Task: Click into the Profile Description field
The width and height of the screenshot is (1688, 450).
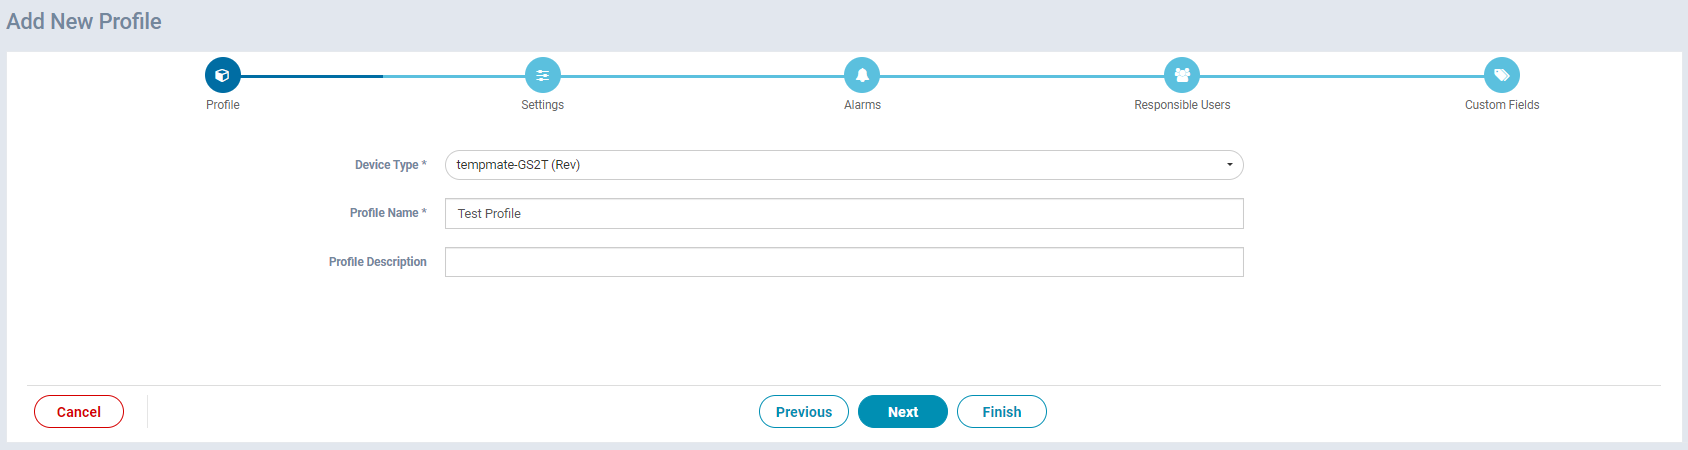Action: [x=844, y=262]
